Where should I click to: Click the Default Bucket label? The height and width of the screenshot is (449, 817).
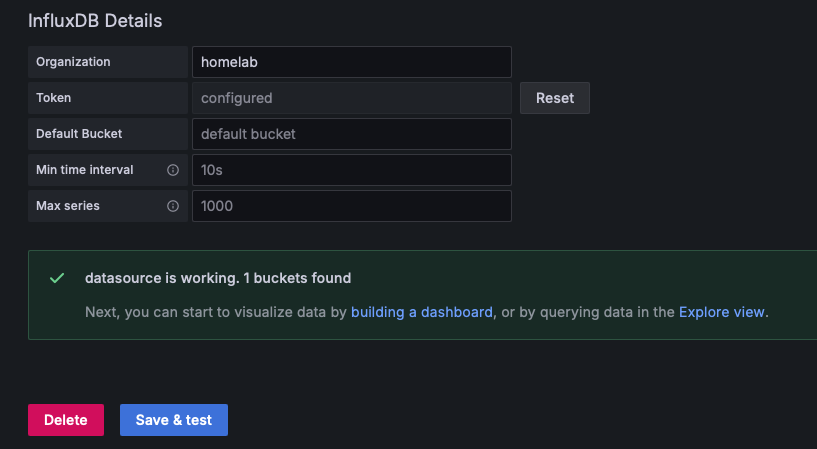(x=79, y=134)
